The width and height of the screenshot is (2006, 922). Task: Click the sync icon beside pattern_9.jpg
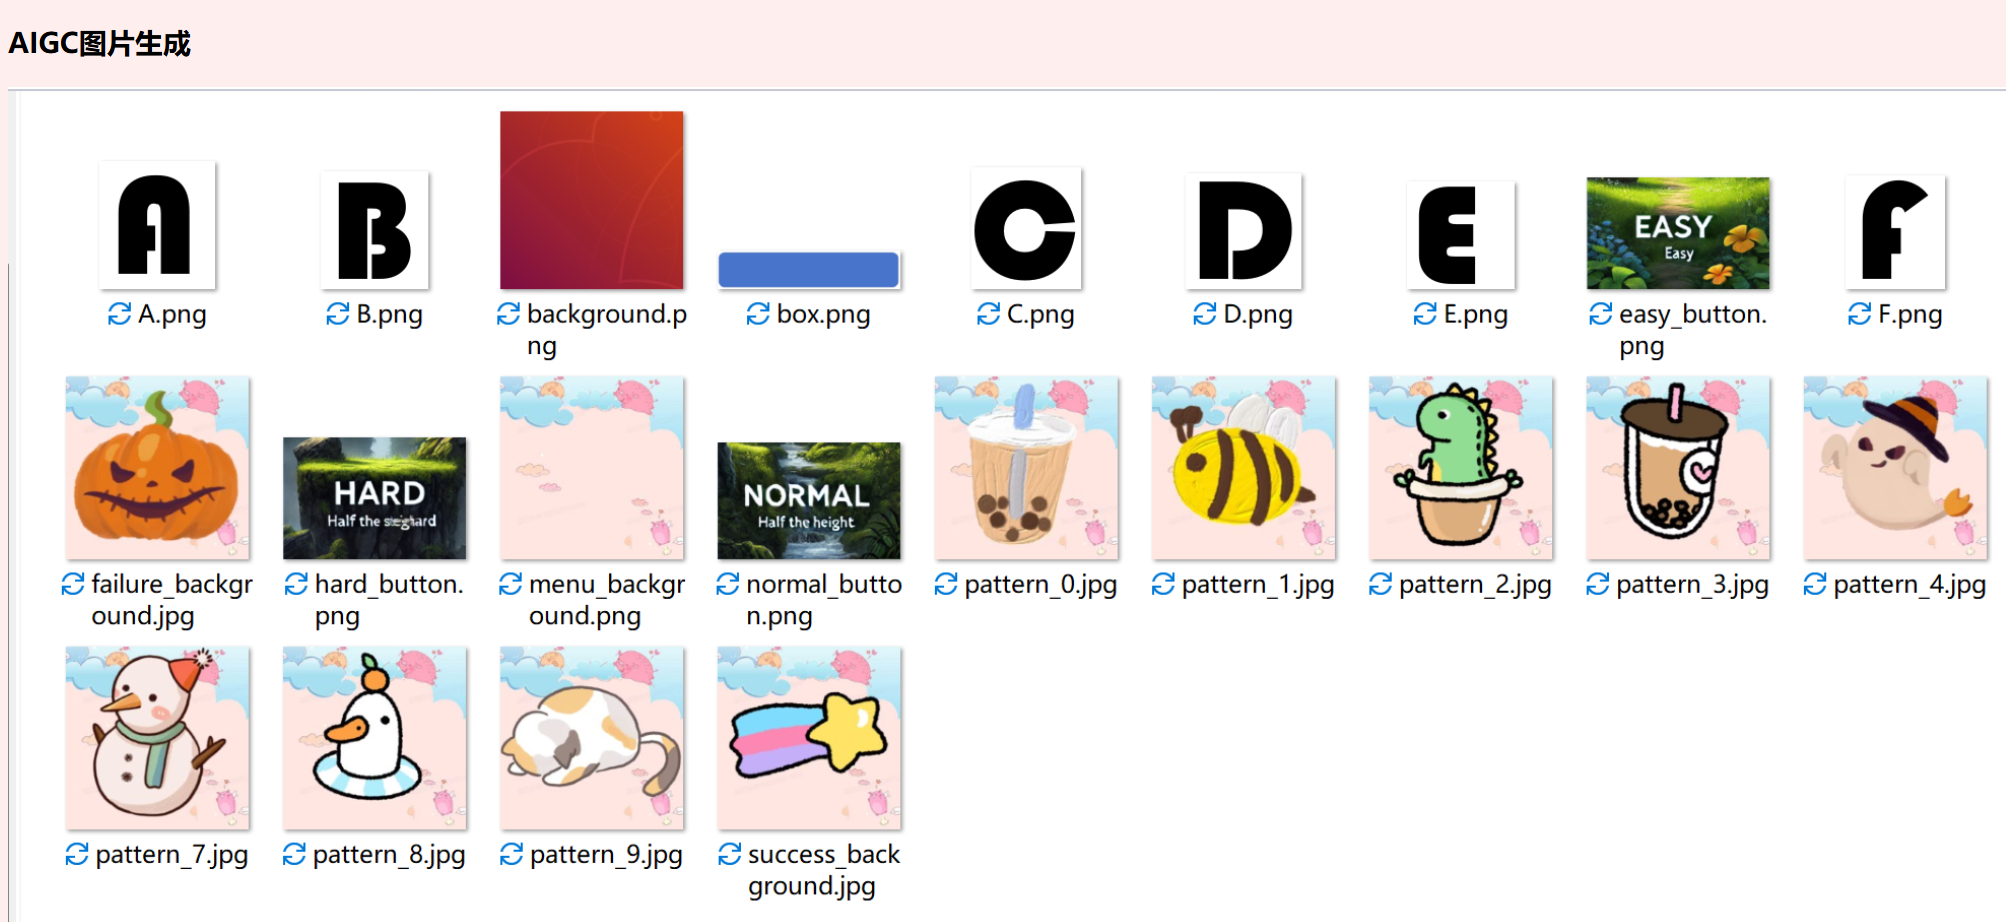511,854
